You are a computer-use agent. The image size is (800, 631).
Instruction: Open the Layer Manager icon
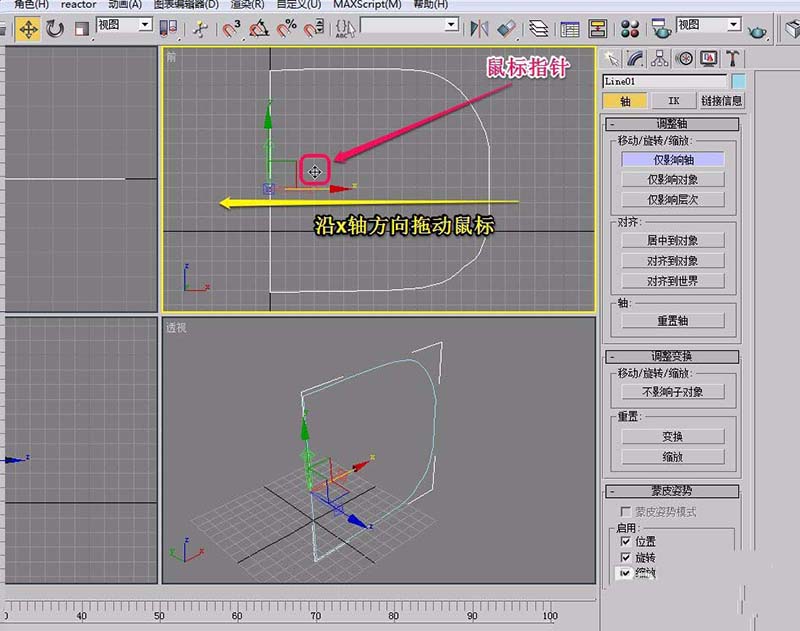[538, 29]
